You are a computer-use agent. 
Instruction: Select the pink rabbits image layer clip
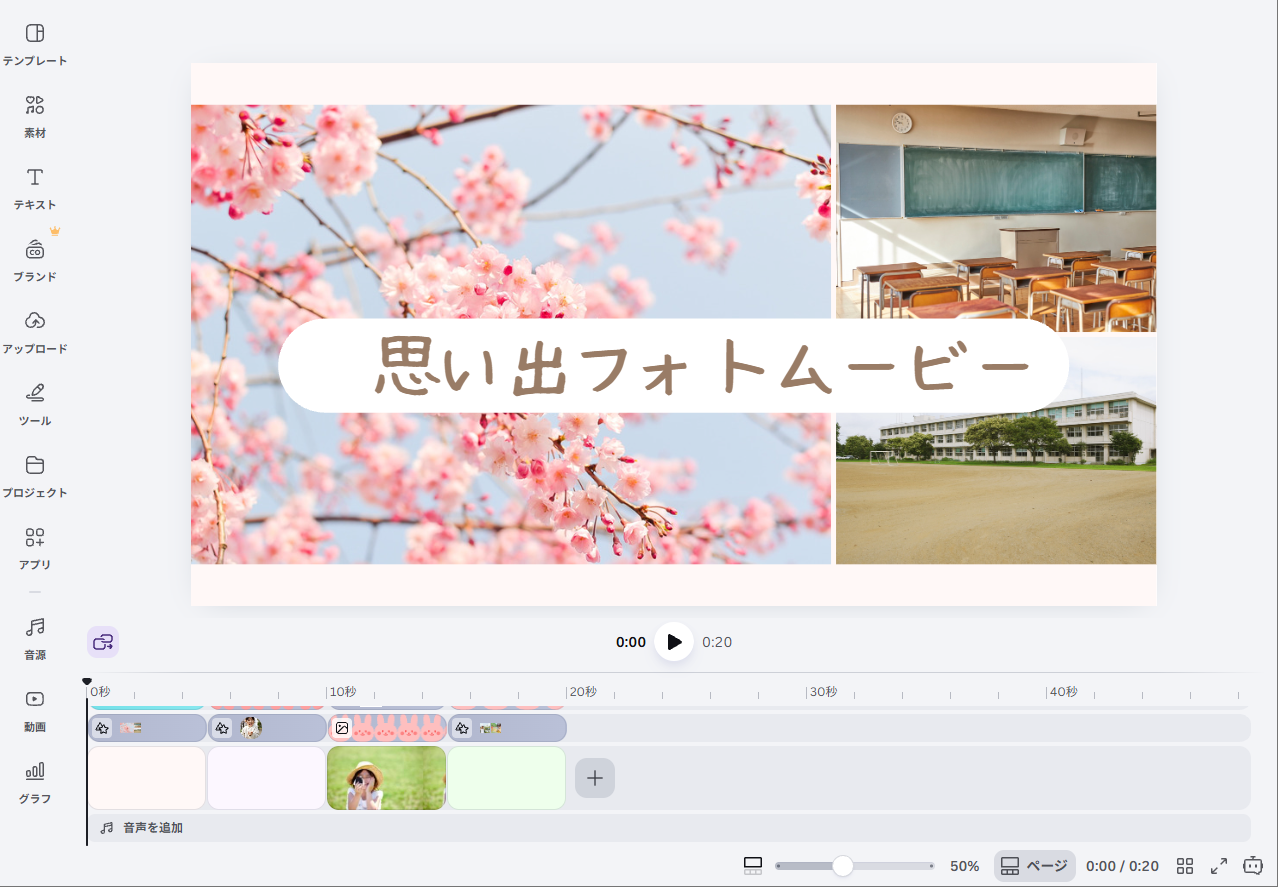(387, 728)
